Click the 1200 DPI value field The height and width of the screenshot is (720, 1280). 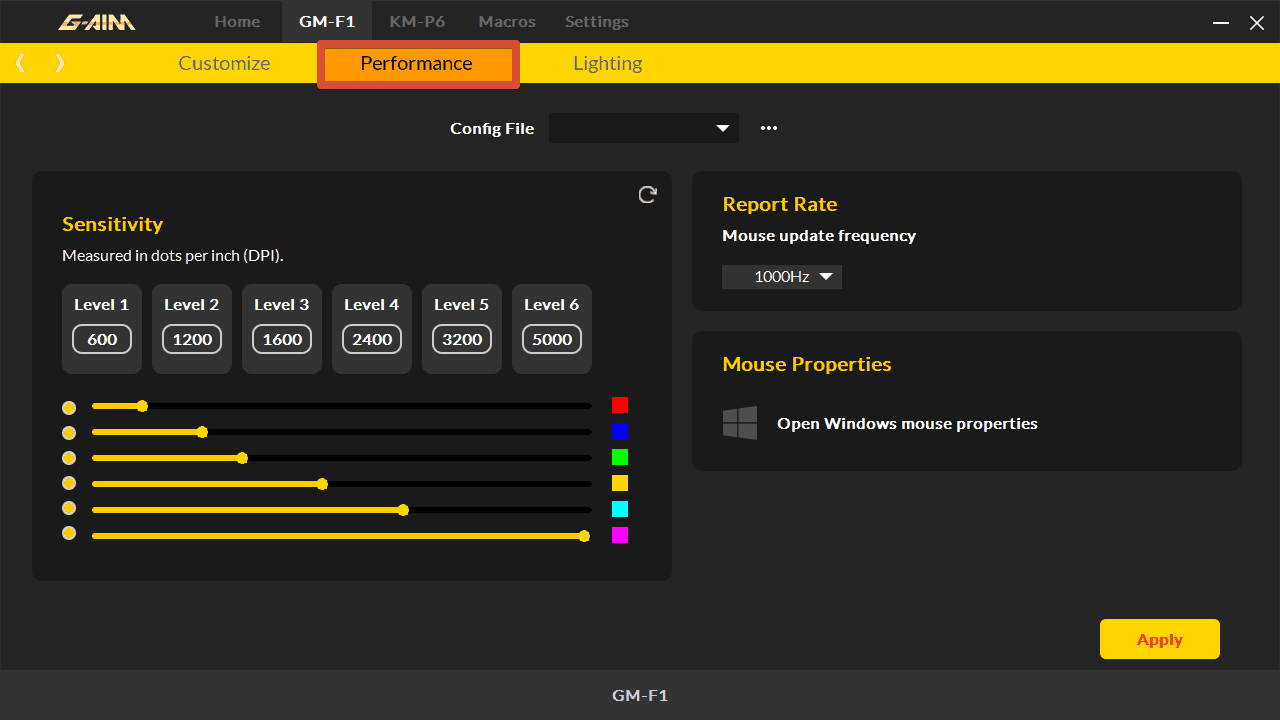coord(192,339)
